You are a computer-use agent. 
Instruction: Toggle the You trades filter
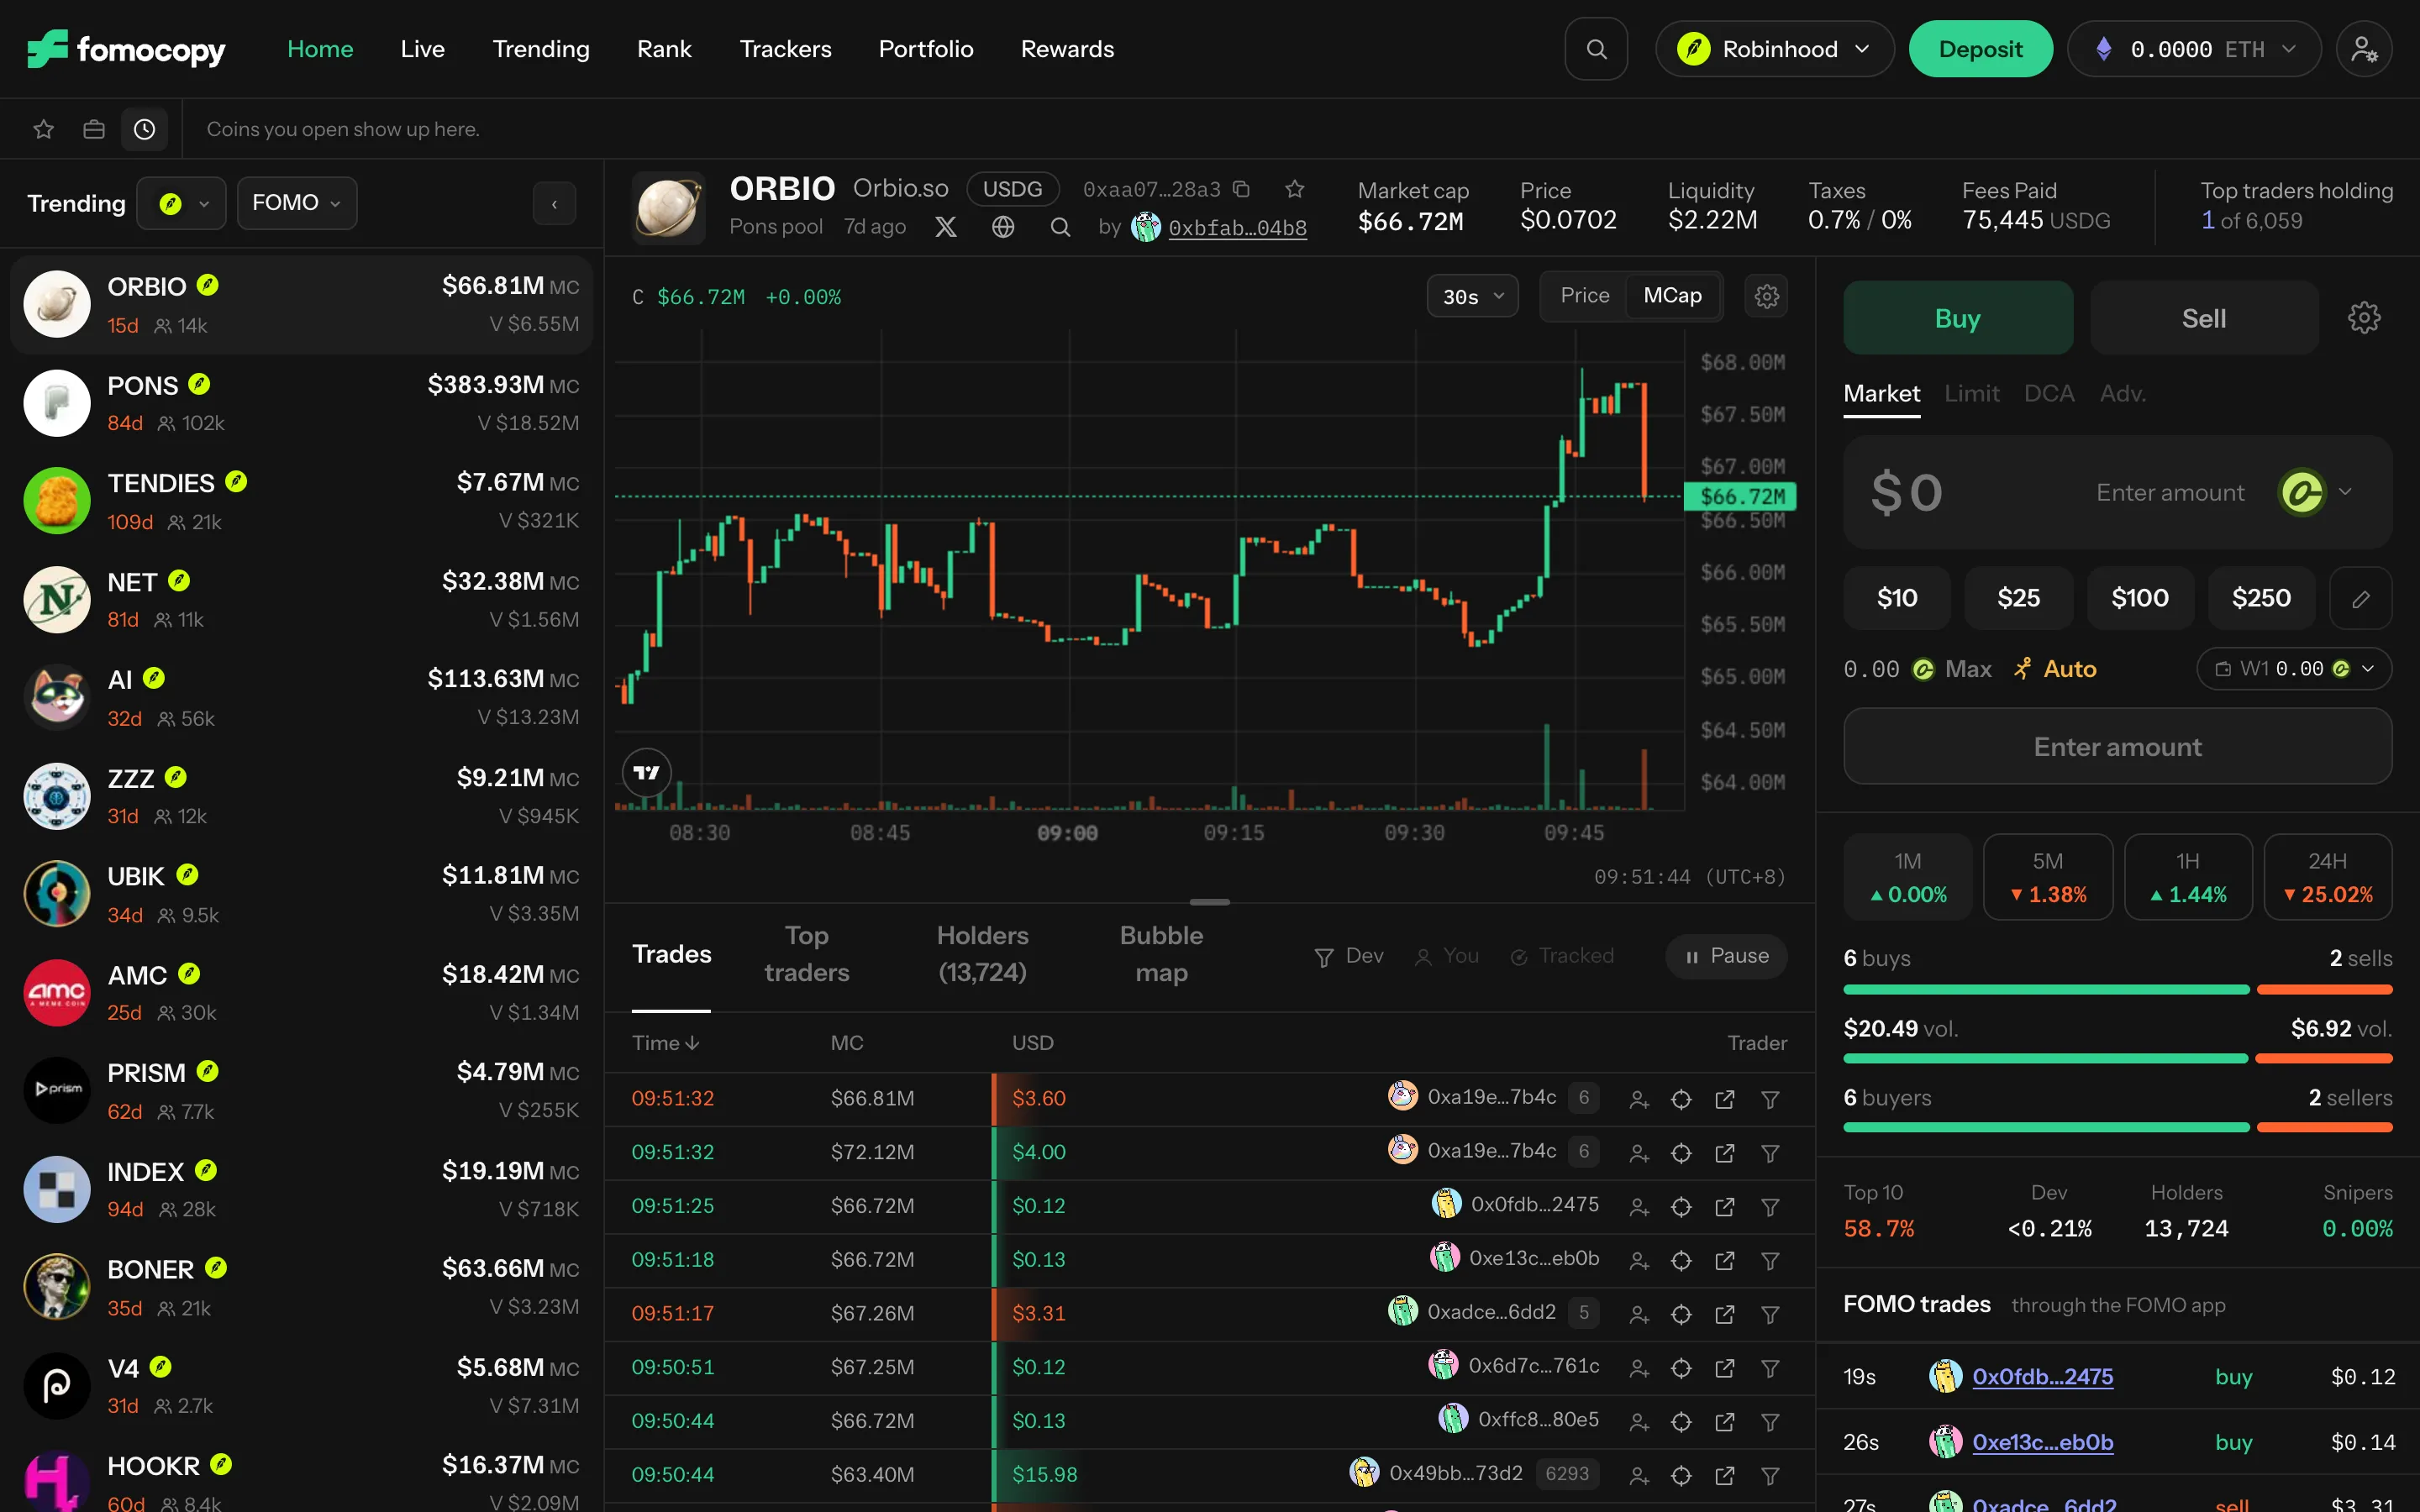click(x=1446, y=956)
